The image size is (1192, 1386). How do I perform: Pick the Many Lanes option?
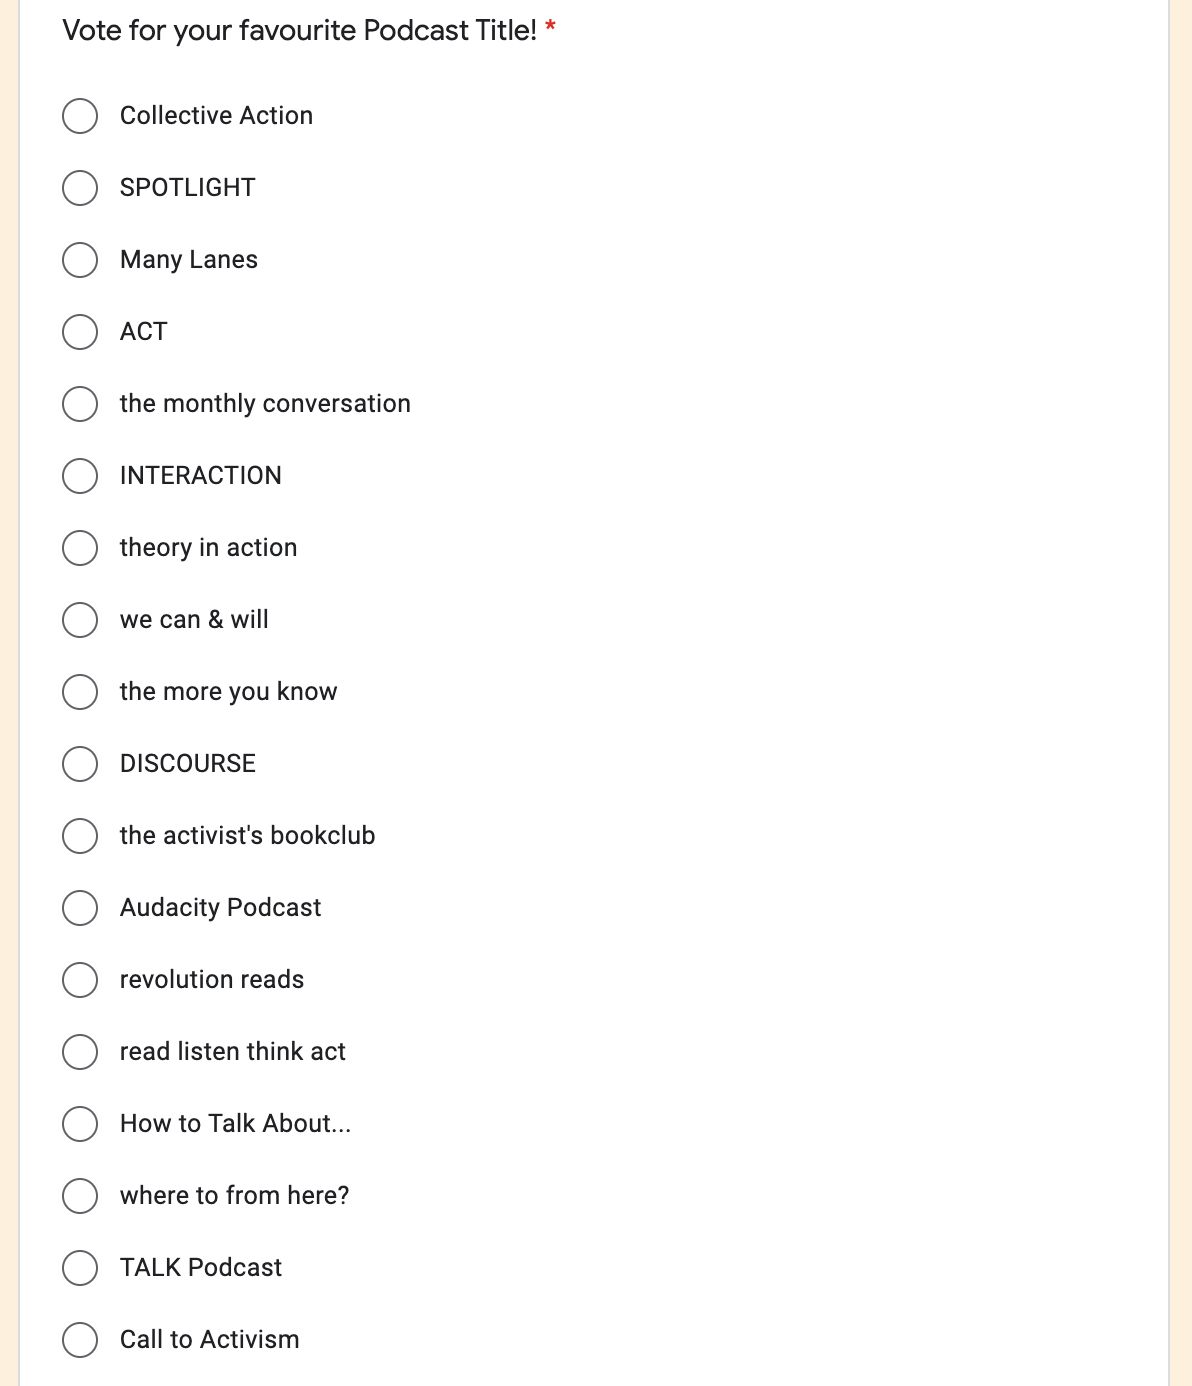click(80, 260)
